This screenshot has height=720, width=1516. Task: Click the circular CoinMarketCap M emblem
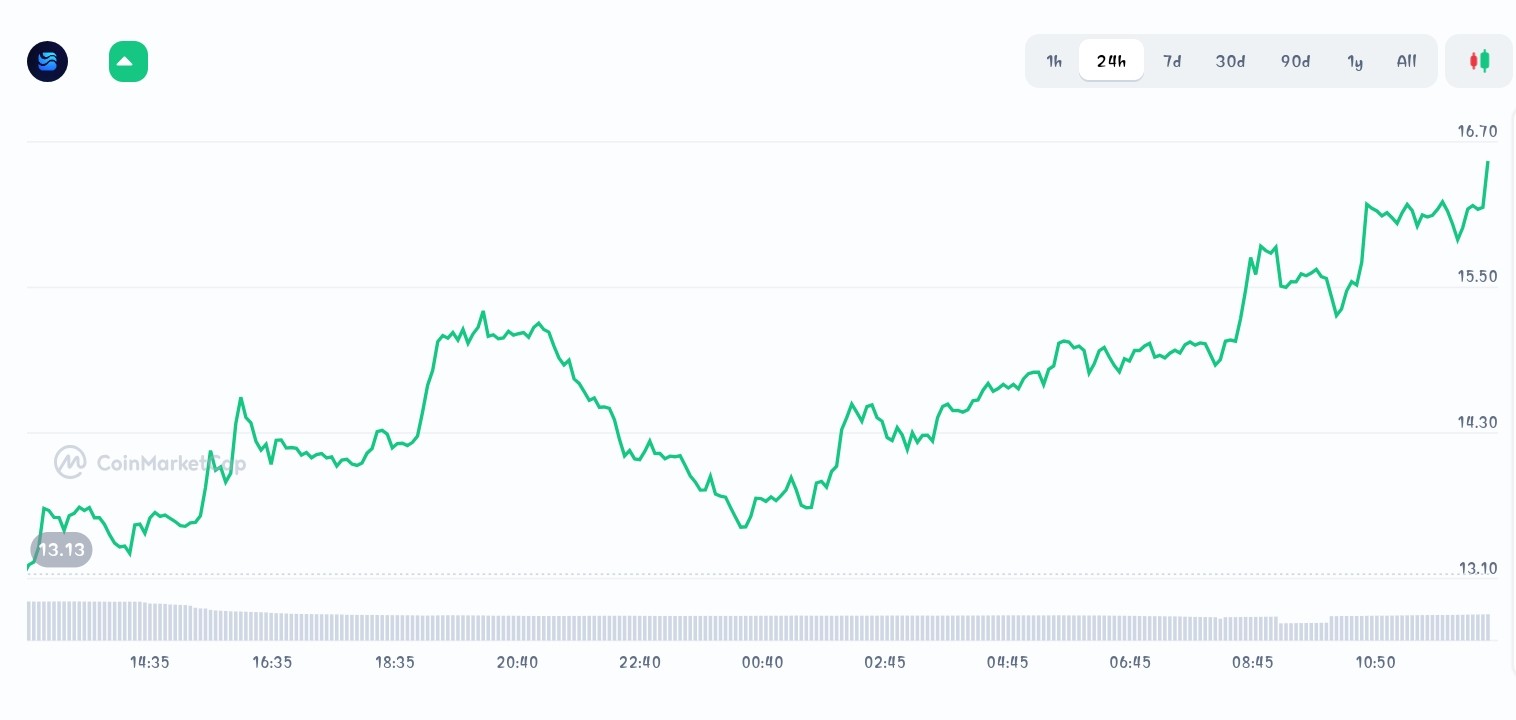coord(69,462)
